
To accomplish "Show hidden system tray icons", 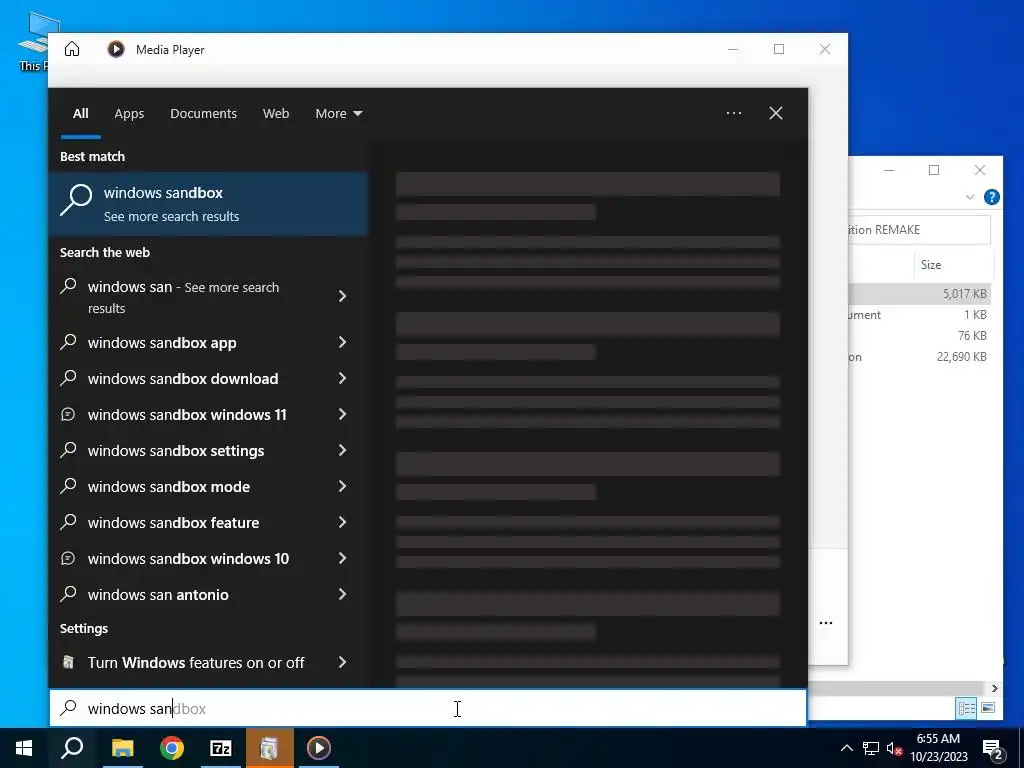I will (x=846, y=748).
